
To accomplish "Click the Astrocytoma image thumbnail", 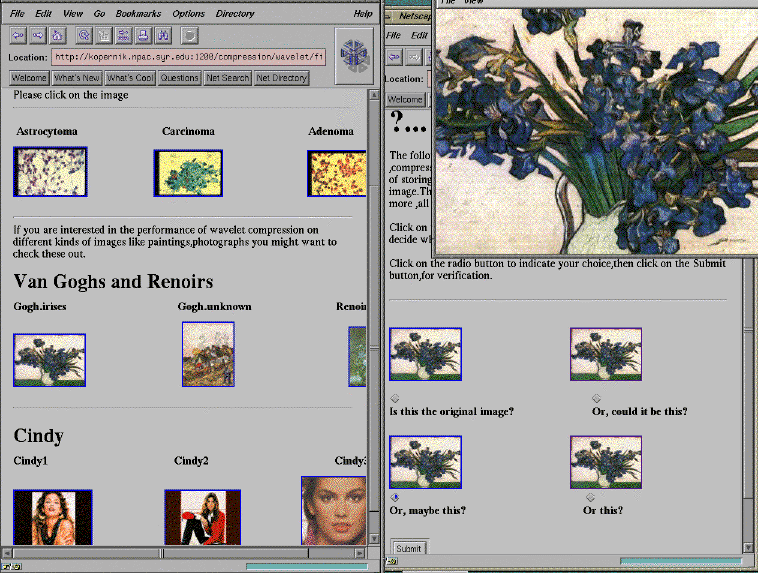I will click(50, 172).
